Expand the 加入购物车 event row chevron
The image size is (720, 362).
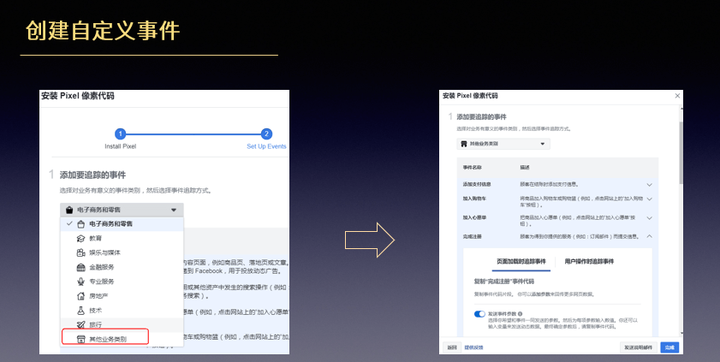point(649,199)
